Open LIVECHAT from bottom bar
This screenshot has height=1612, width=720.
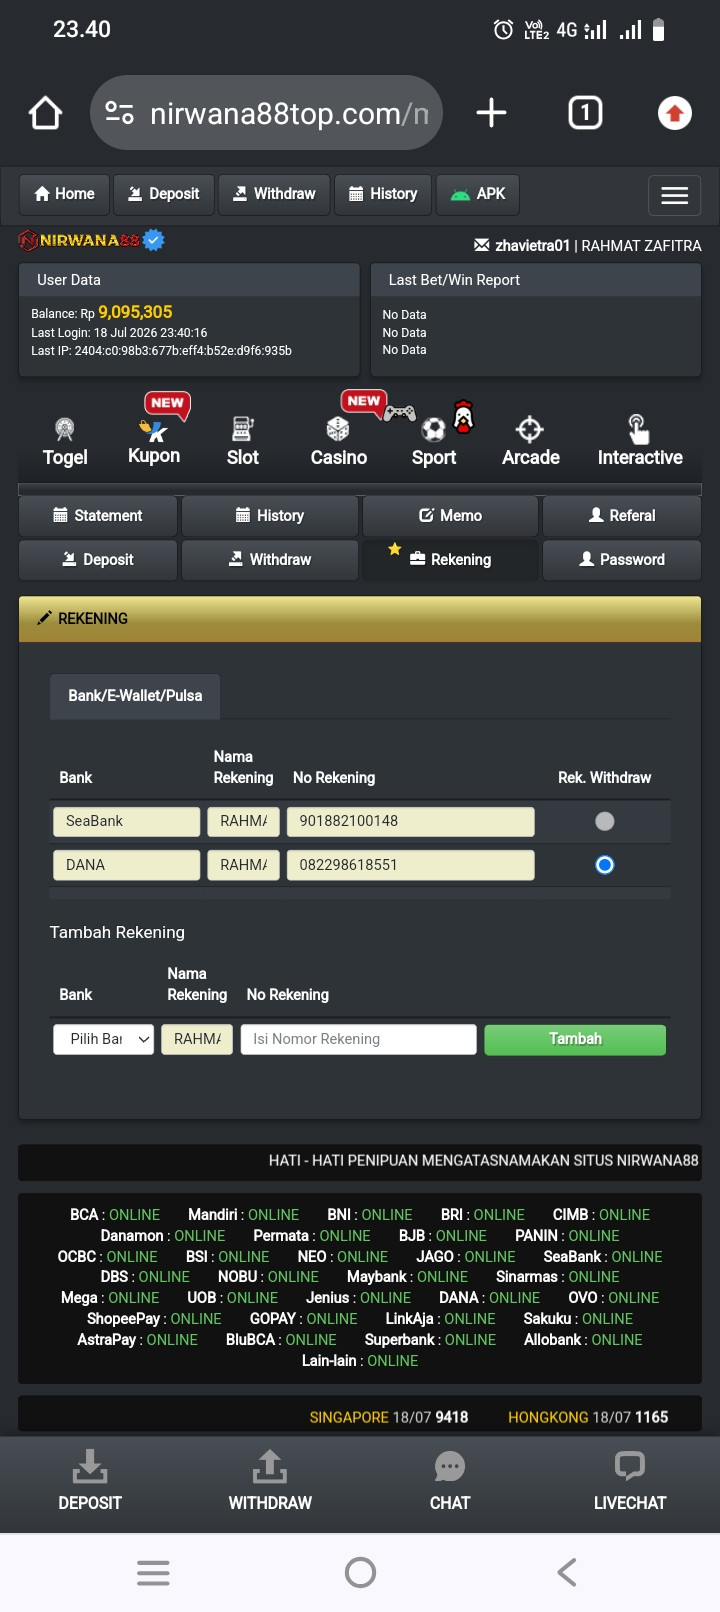[630, 1481]
